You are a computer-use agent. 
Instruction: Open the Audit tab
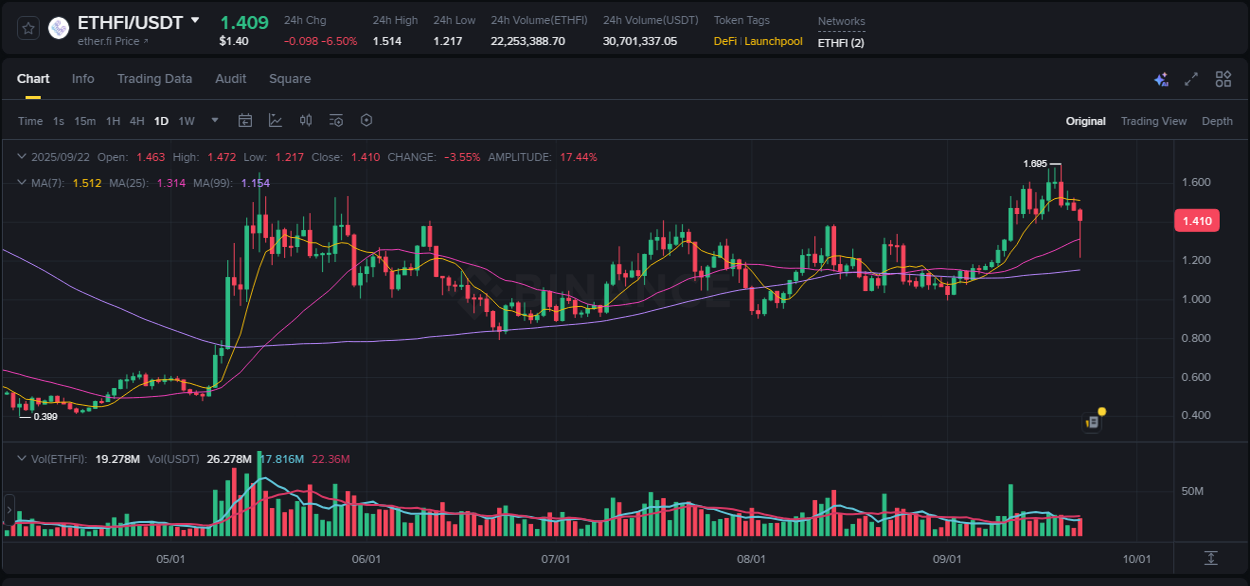[231, 78]
